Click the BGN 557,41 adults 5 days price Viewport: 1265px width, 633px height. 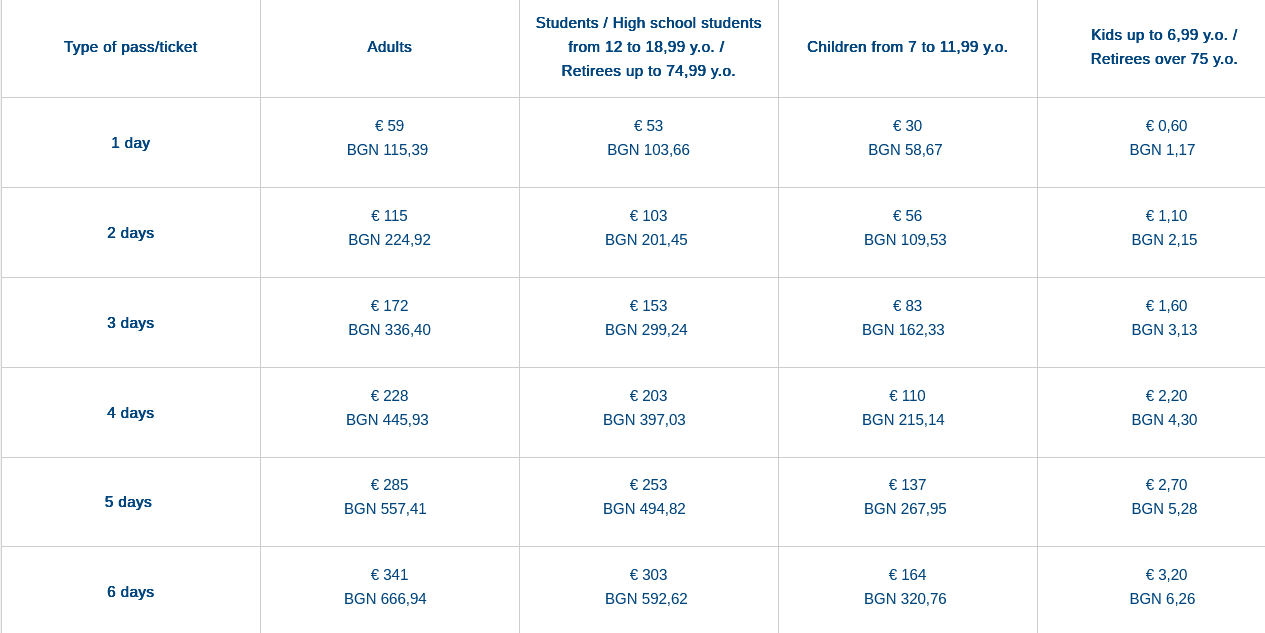point(385,509)
